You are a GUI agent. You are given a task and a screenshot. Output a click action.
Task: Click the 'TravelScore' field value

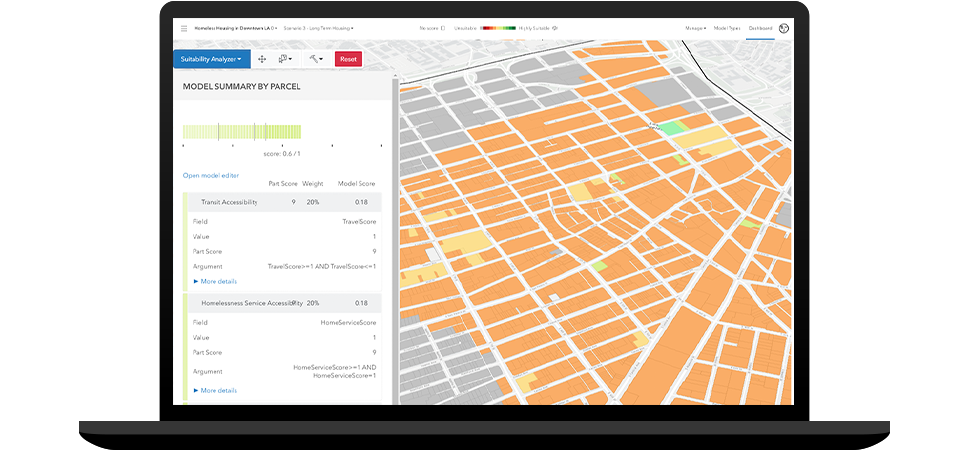tap(359, 221)
